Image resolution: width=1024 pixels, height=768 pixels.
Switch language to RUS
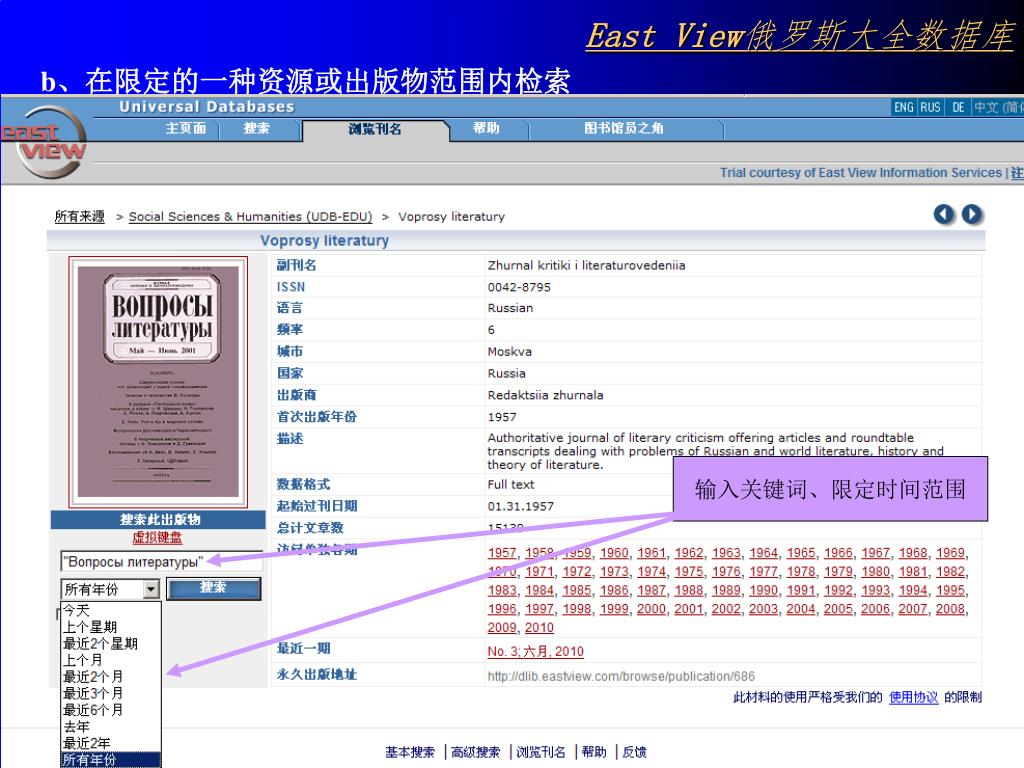coord(931,107)
